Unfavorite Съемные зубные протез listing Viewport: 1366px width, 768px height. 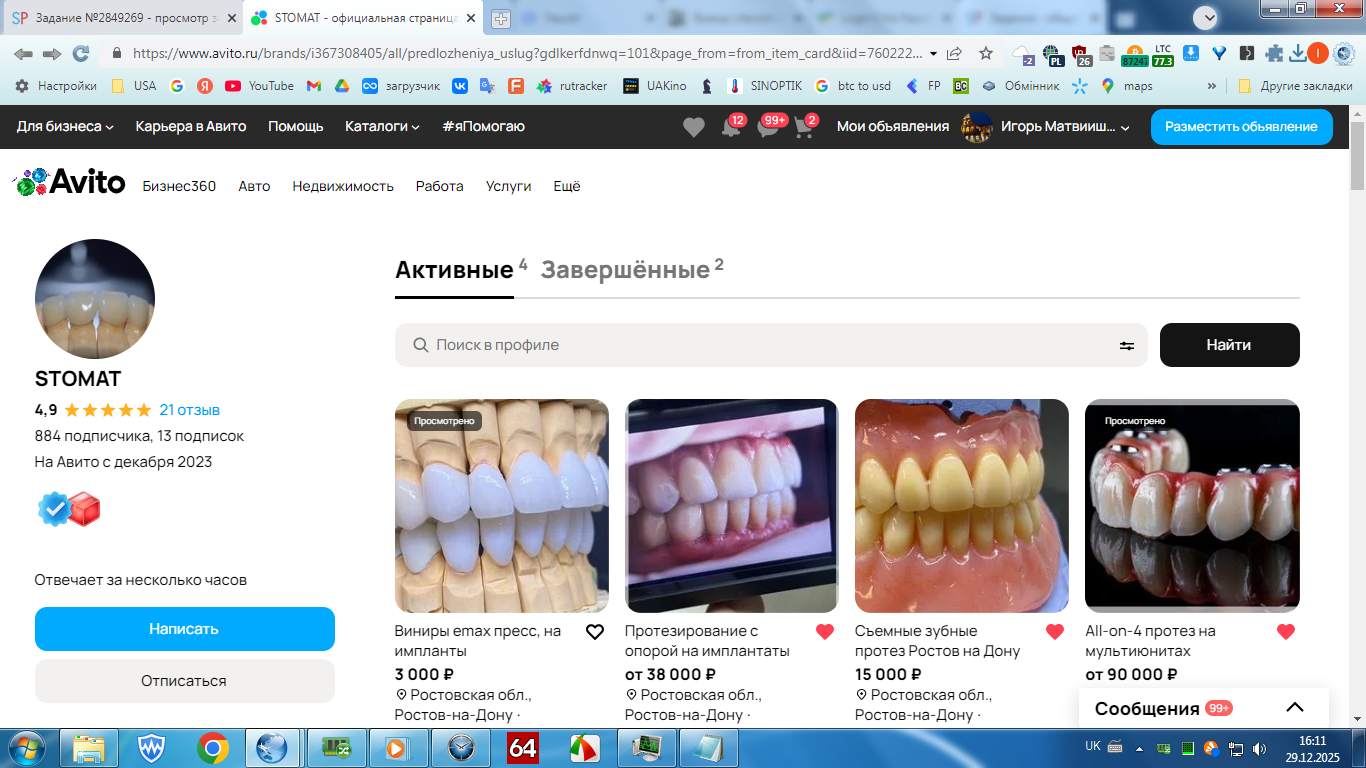coord(1055,632)
